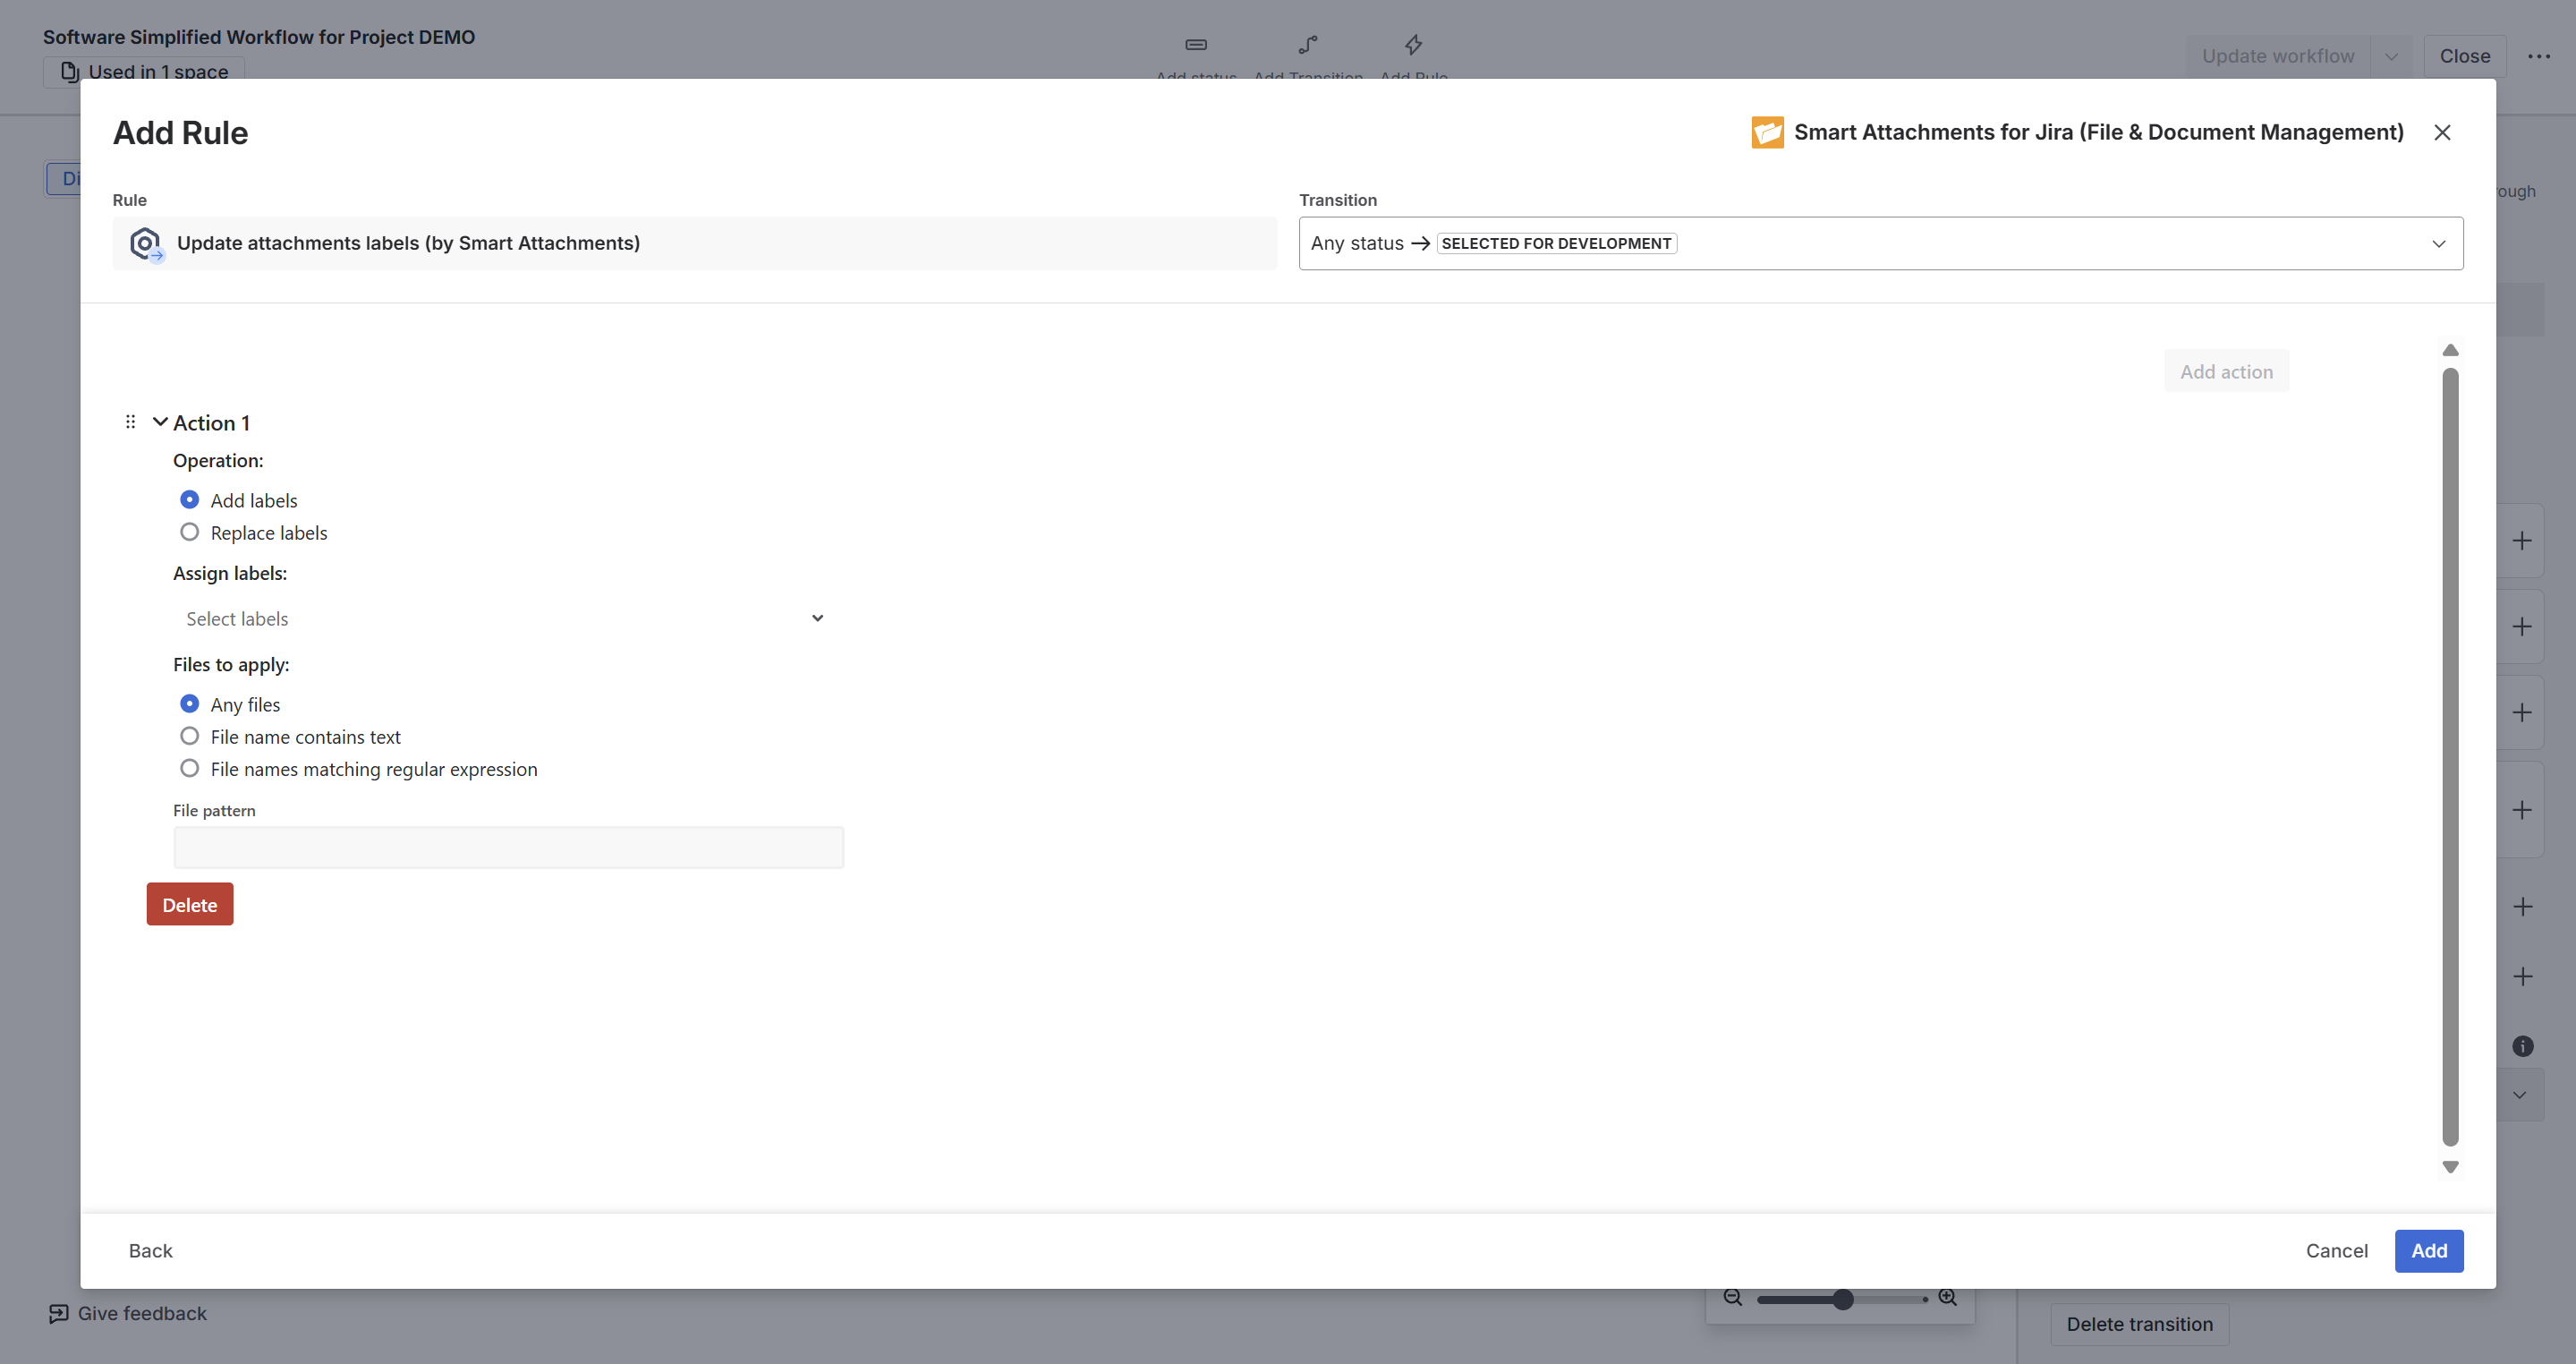Click the File pattern text field
This screenshot has height=1364, width=2576.
508,848
